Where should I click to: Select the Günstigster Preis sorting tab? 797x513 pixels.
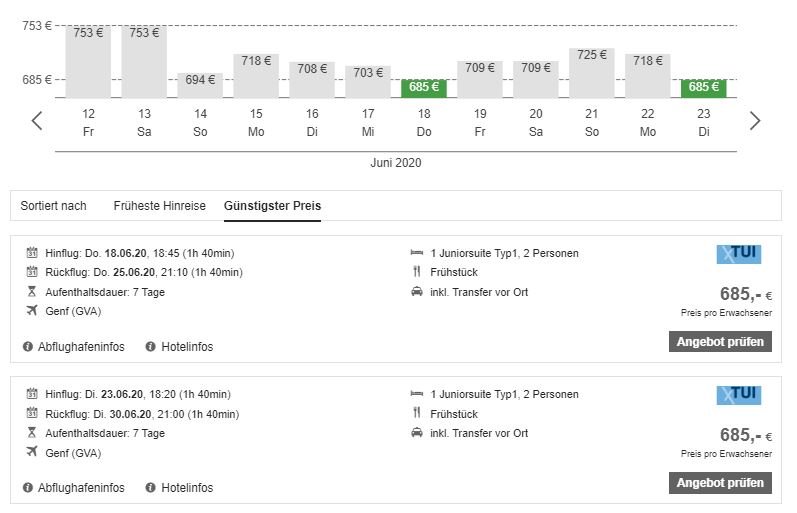pos(272,206)
